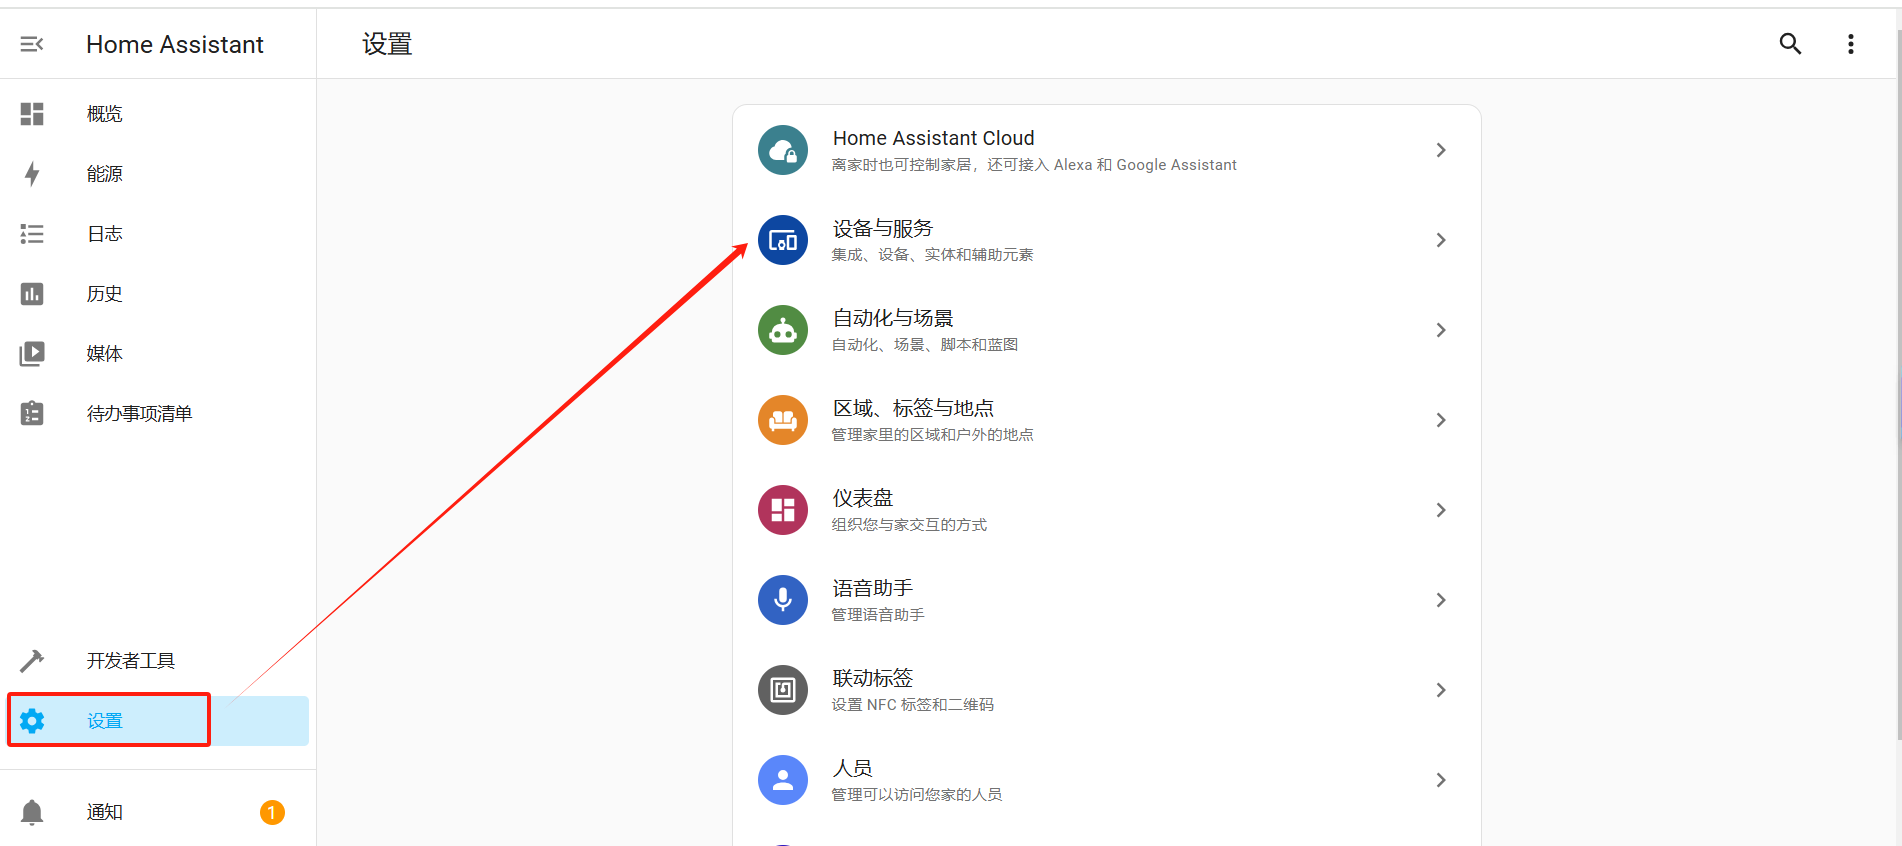Open the 设备与服务 settings entry
The height and width of the screenshot is (846, 1902).
point(1107,240)
